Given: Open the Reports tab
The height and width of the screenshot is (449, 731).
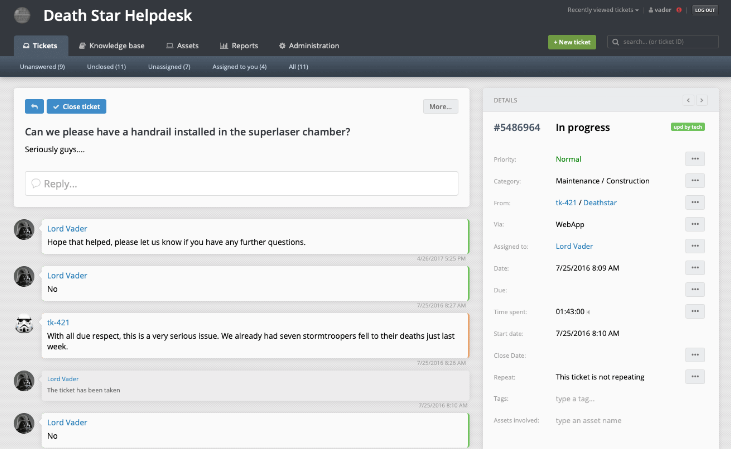Looking at the screenshot, I should tap(239, 46).
